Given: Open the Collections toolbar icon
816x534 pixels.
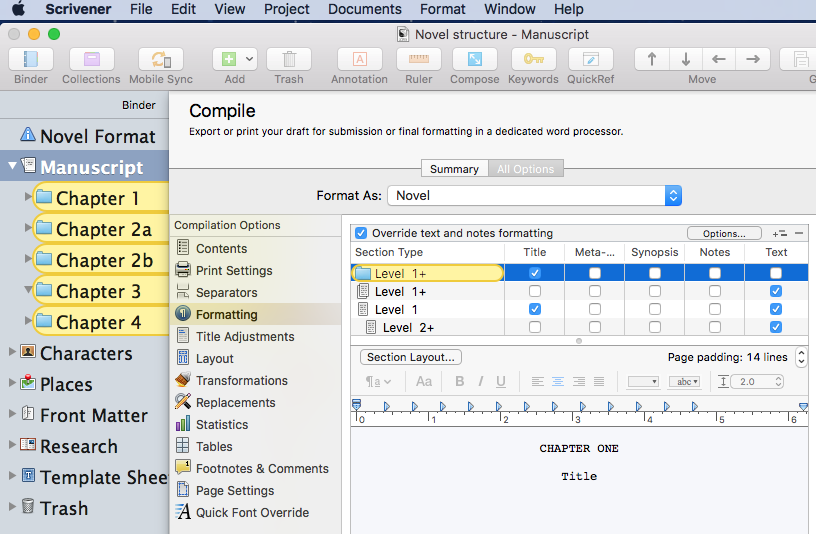Looking at the screenshot, I should point(92,59).
